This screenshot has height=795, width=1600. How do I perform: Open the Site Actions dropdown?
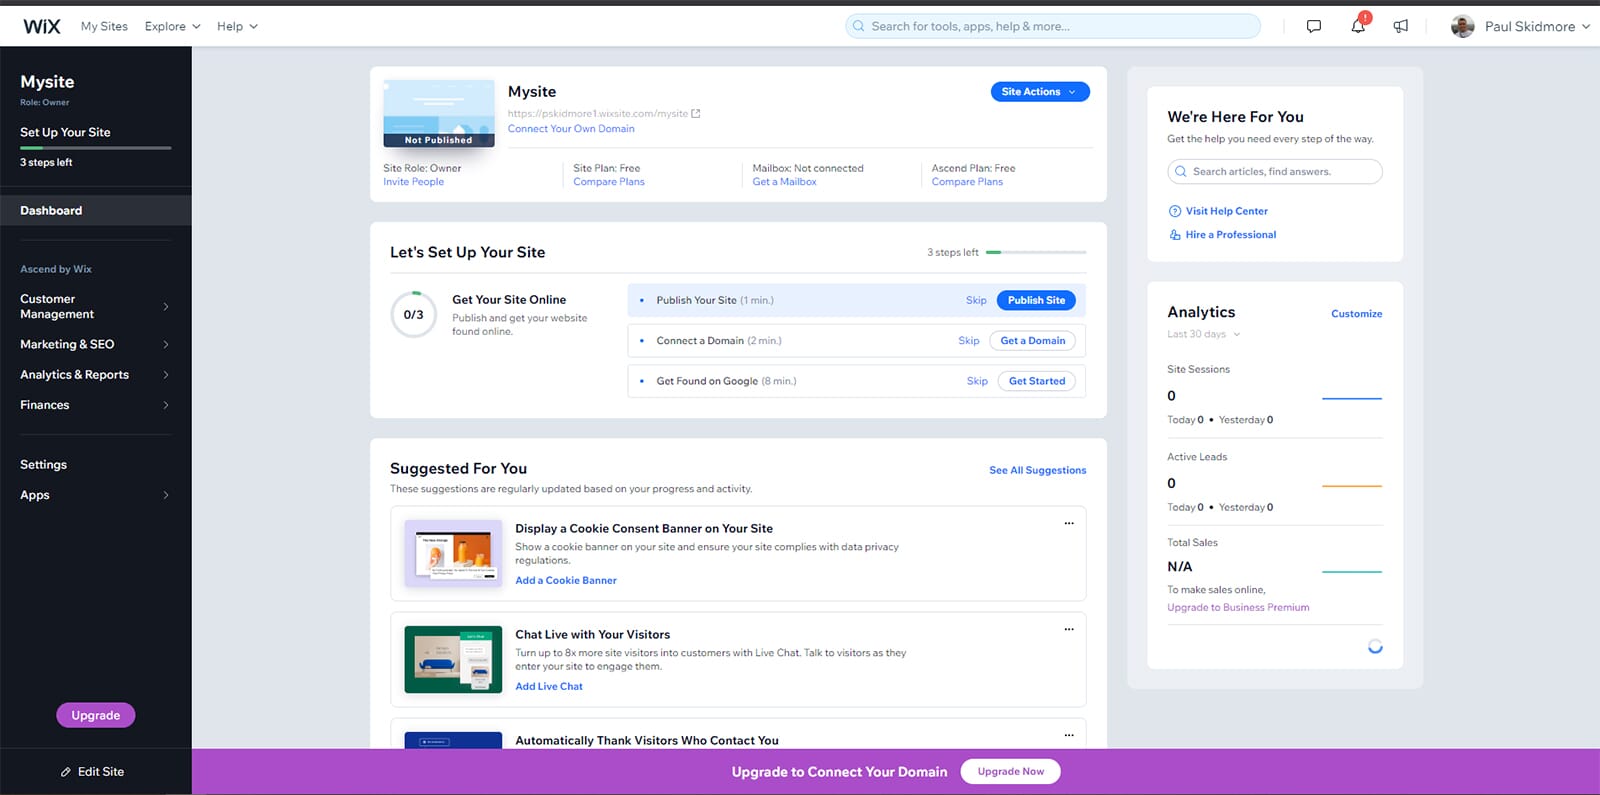[1040, 92]
